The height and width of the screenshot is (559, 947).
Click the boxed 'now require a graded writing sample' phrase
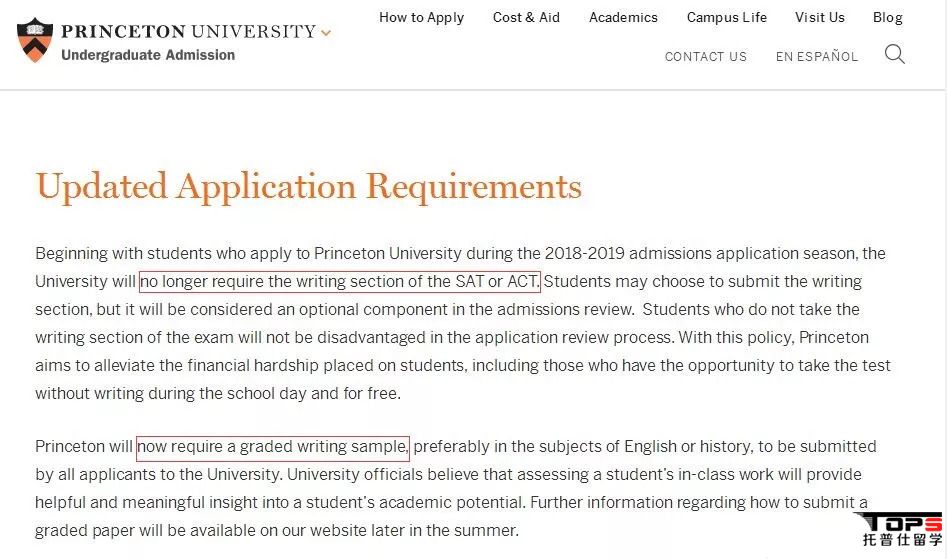point(272,447)
